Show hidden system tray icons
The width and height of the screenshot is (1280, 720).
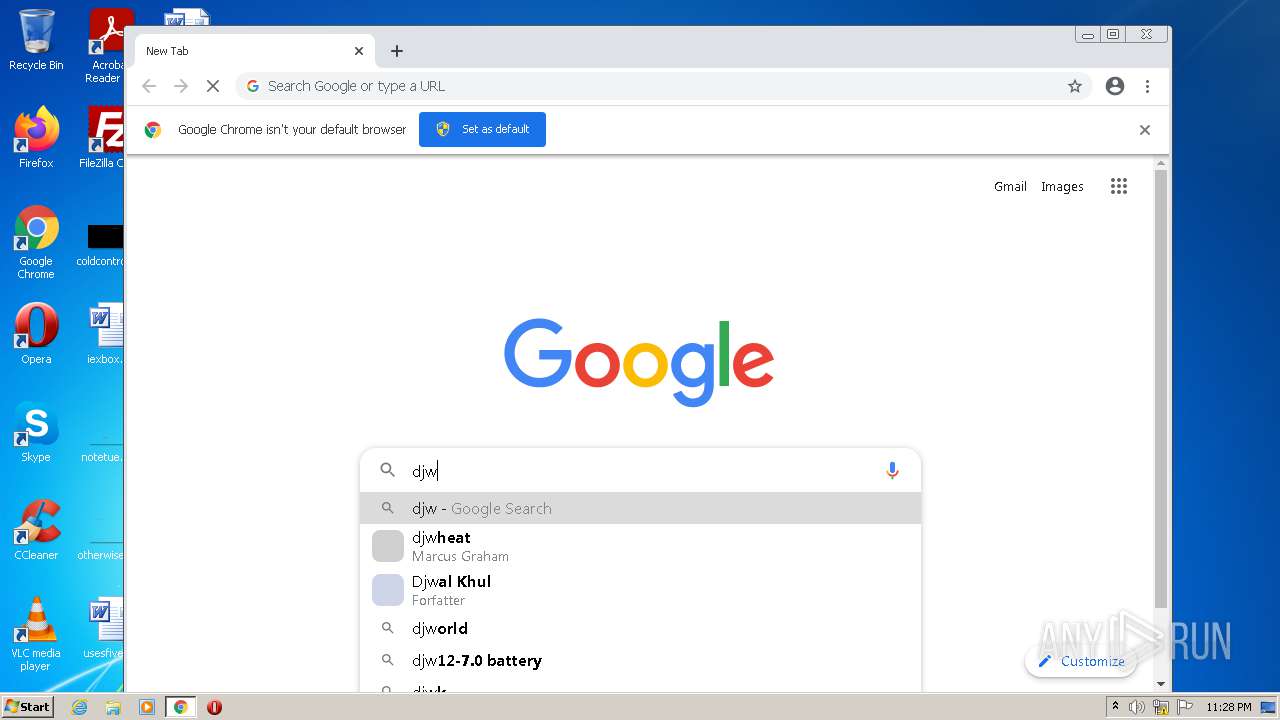[1116, 707]
